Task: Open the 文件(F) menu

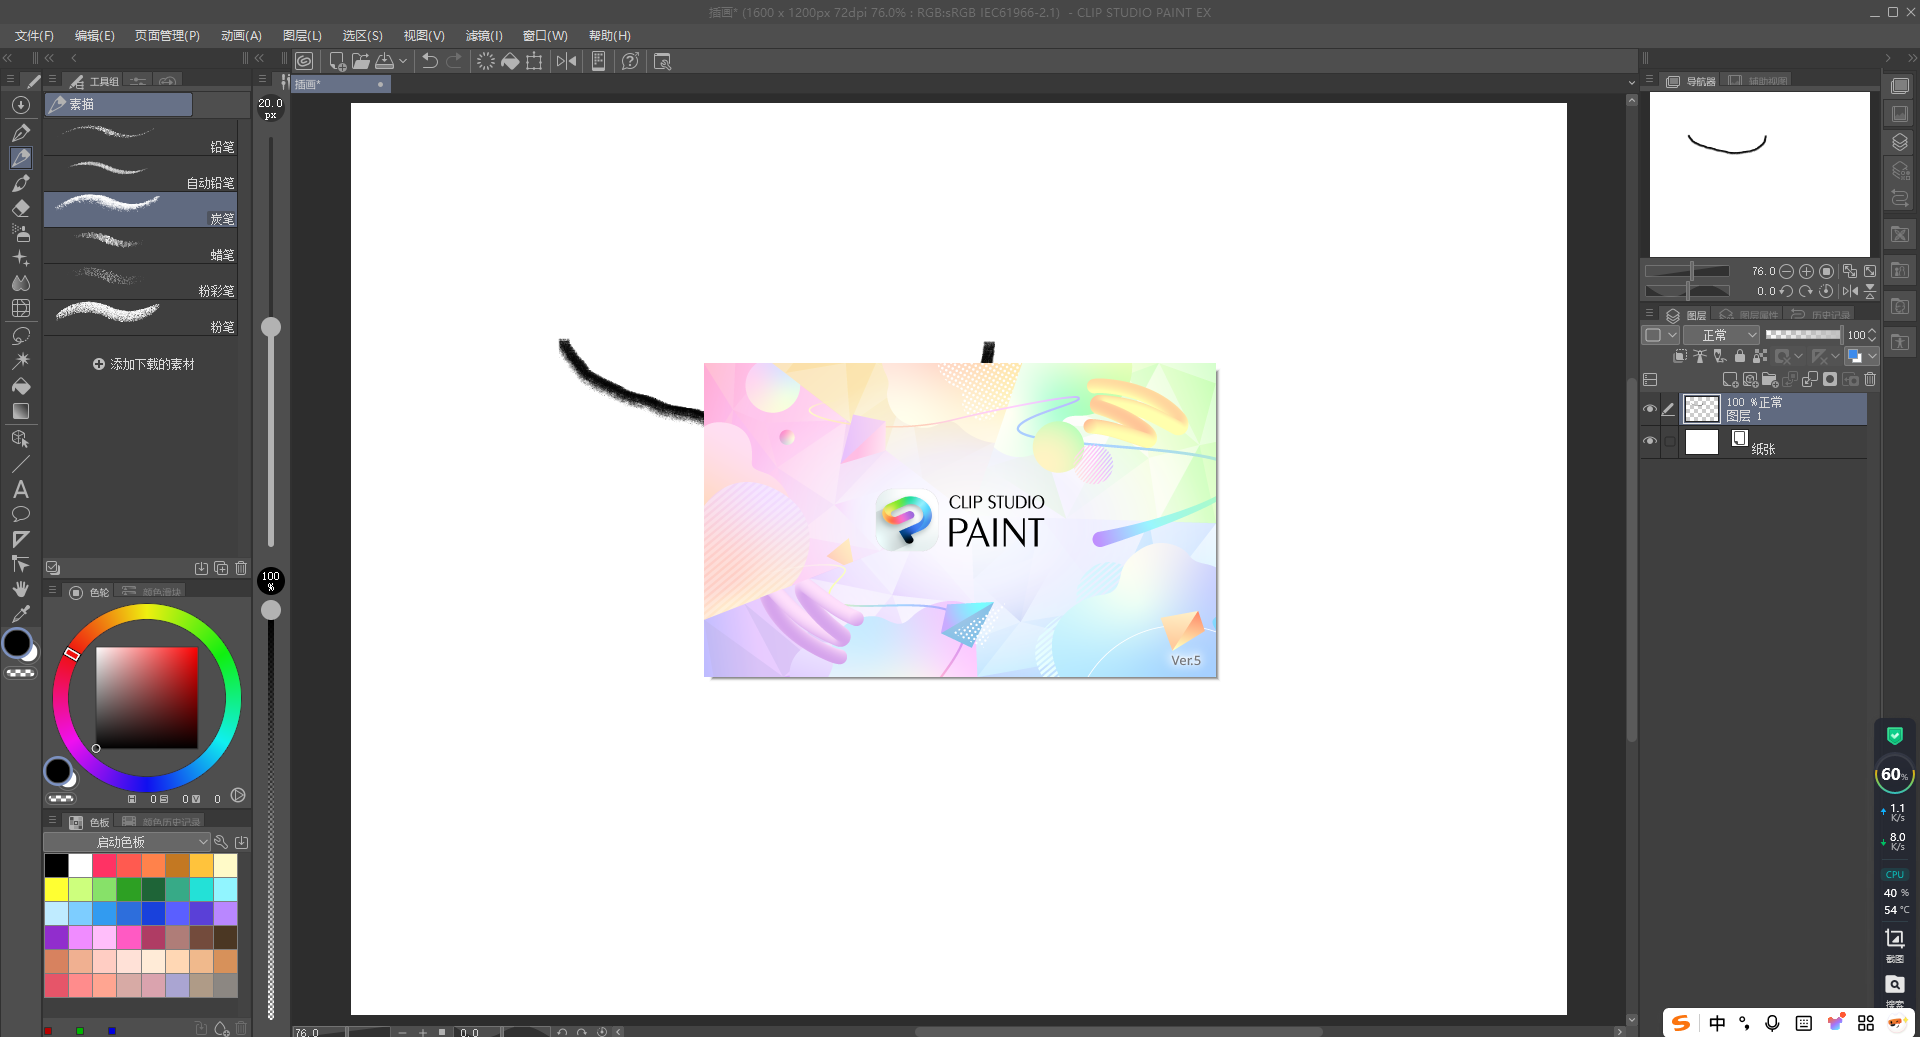Action: click(x=32, y=36)
